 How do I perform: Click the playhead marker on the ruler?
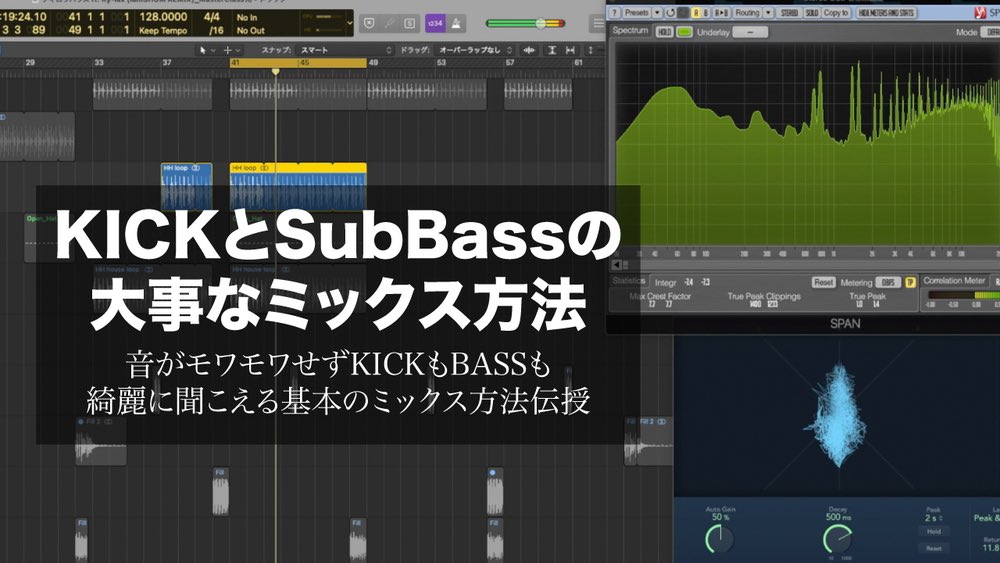[276, 71]
